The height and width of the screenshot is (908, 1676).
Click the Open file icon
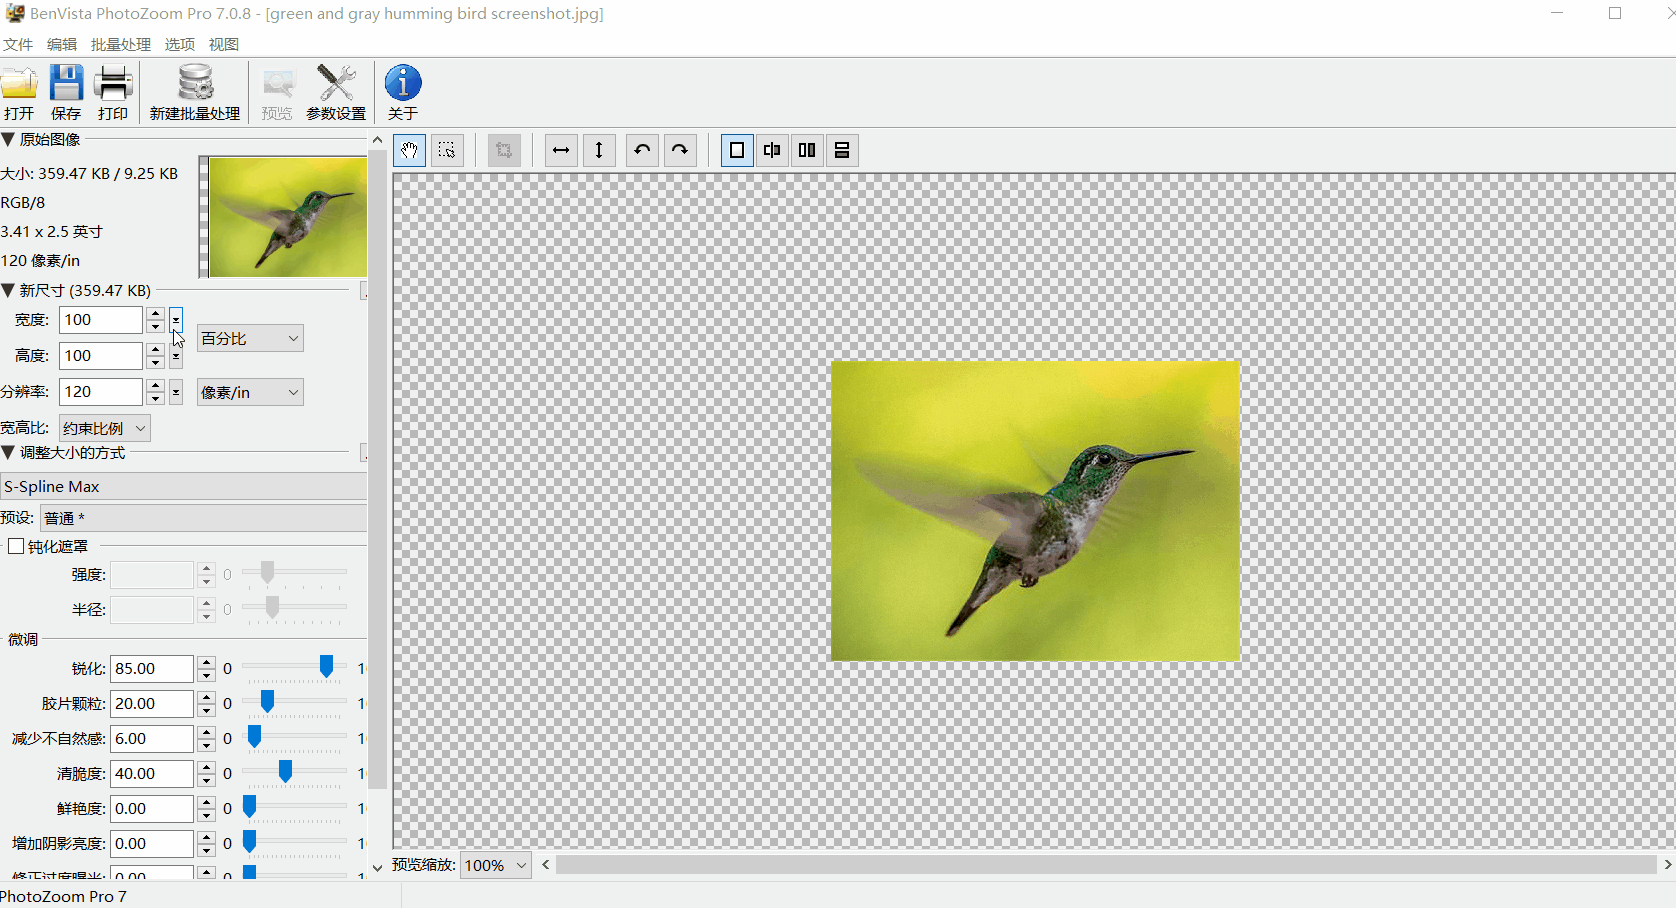tap(19, 92)
